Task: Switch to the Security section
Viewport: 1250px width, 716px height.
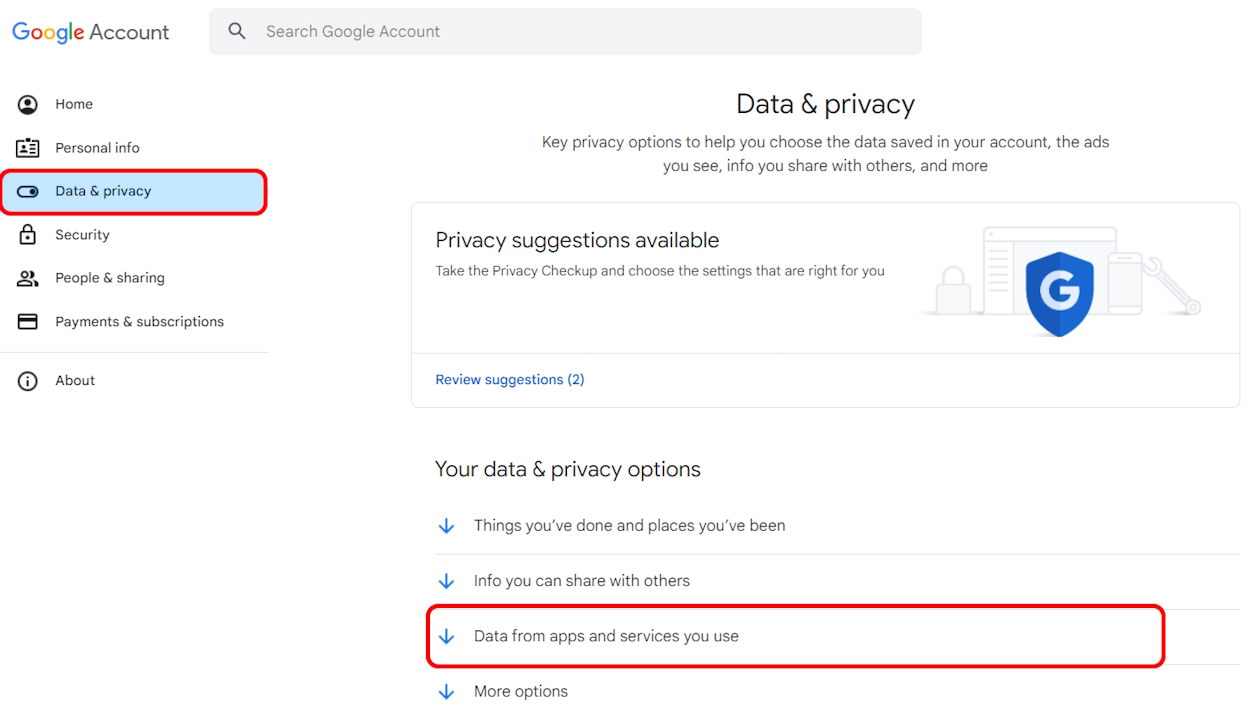Action: tap(82, 234)
